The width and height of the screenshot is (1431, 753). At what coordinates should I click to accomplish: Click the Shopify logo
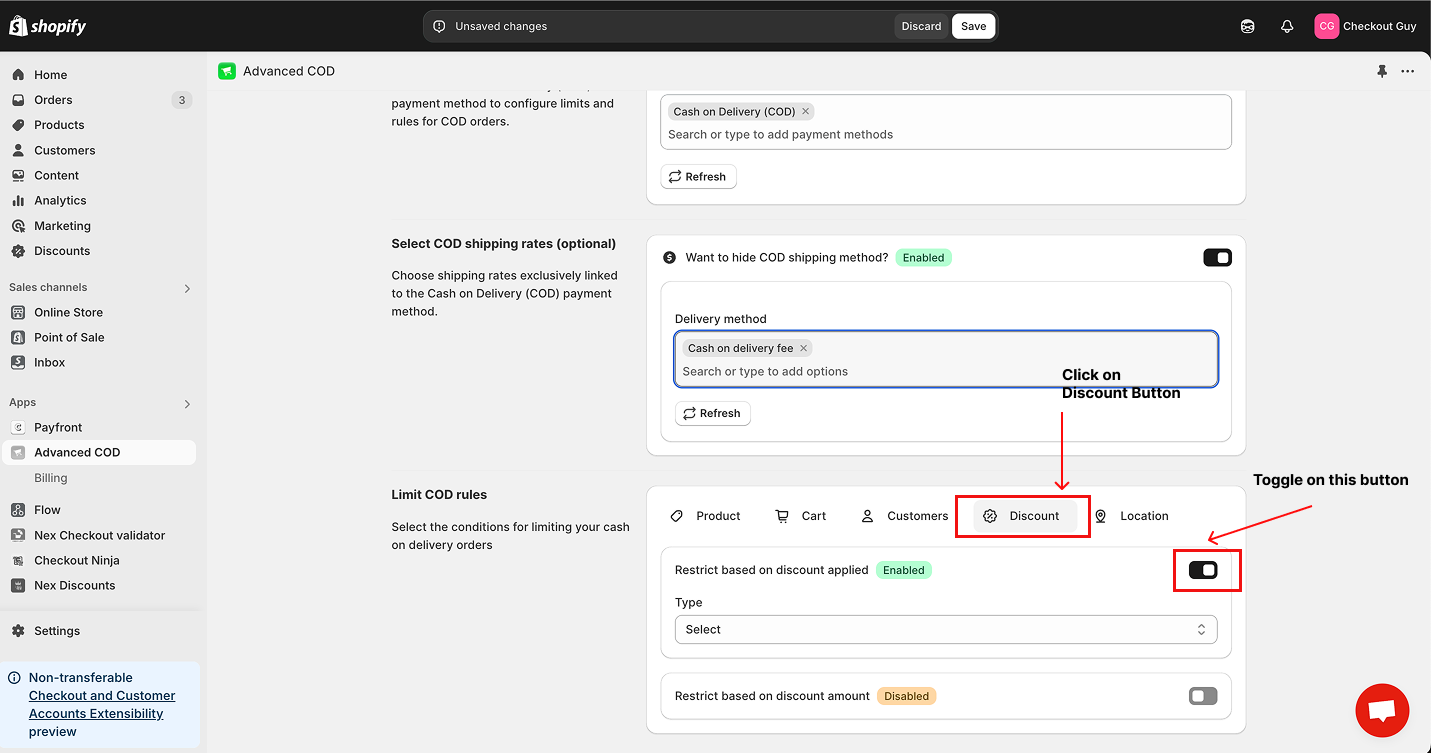click(x=48, y=27)
